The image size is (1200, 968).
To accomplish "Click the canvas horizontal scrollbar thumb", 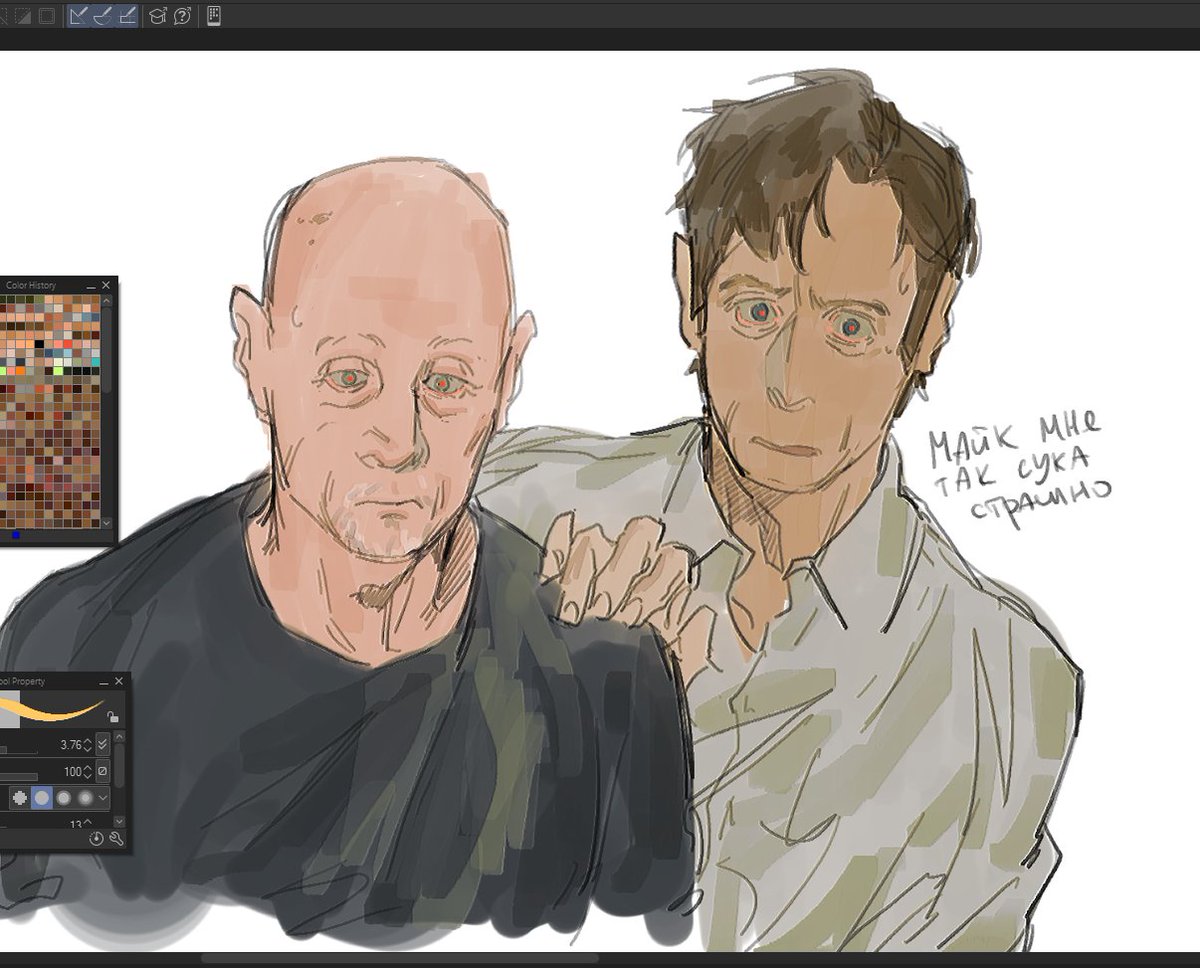I will [400, 959].
